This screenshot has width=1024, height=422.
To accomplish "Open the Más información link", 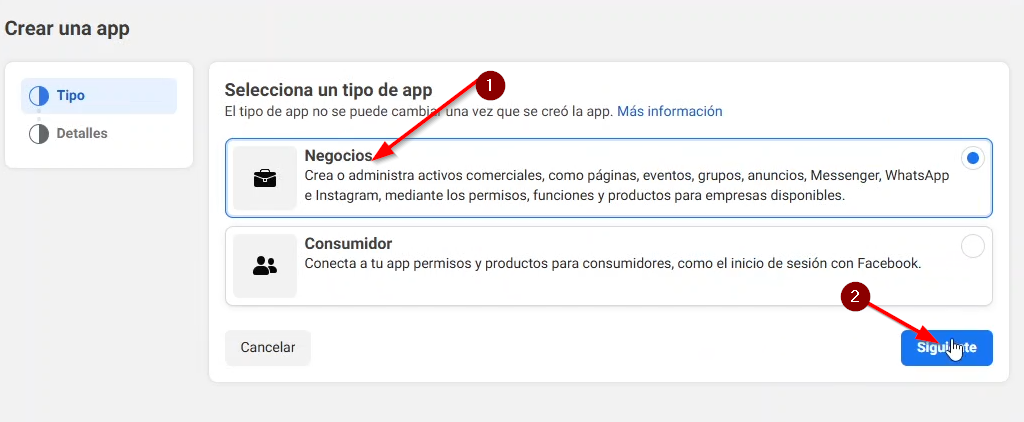I will (670, 111).
